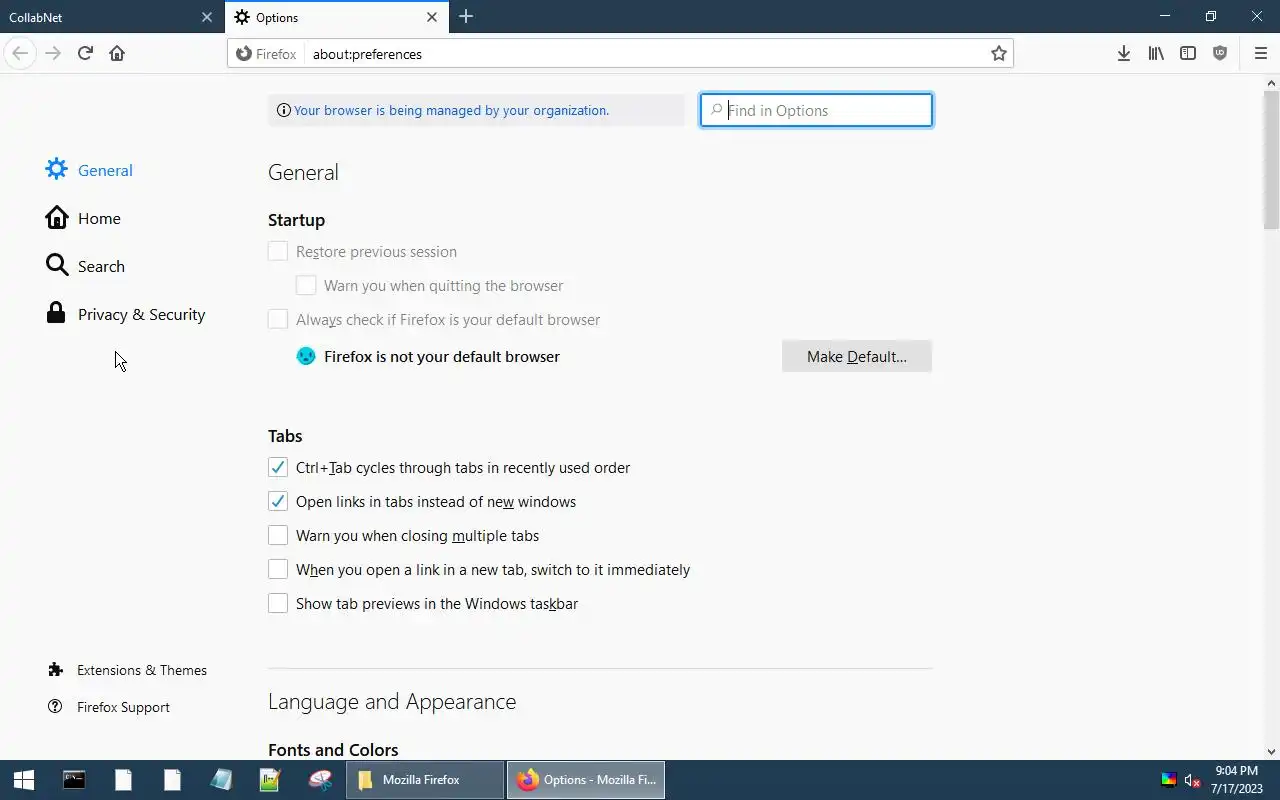Open a new tab with plus
This screenshot has width=1280, height=800.
[x=466, y=17]
